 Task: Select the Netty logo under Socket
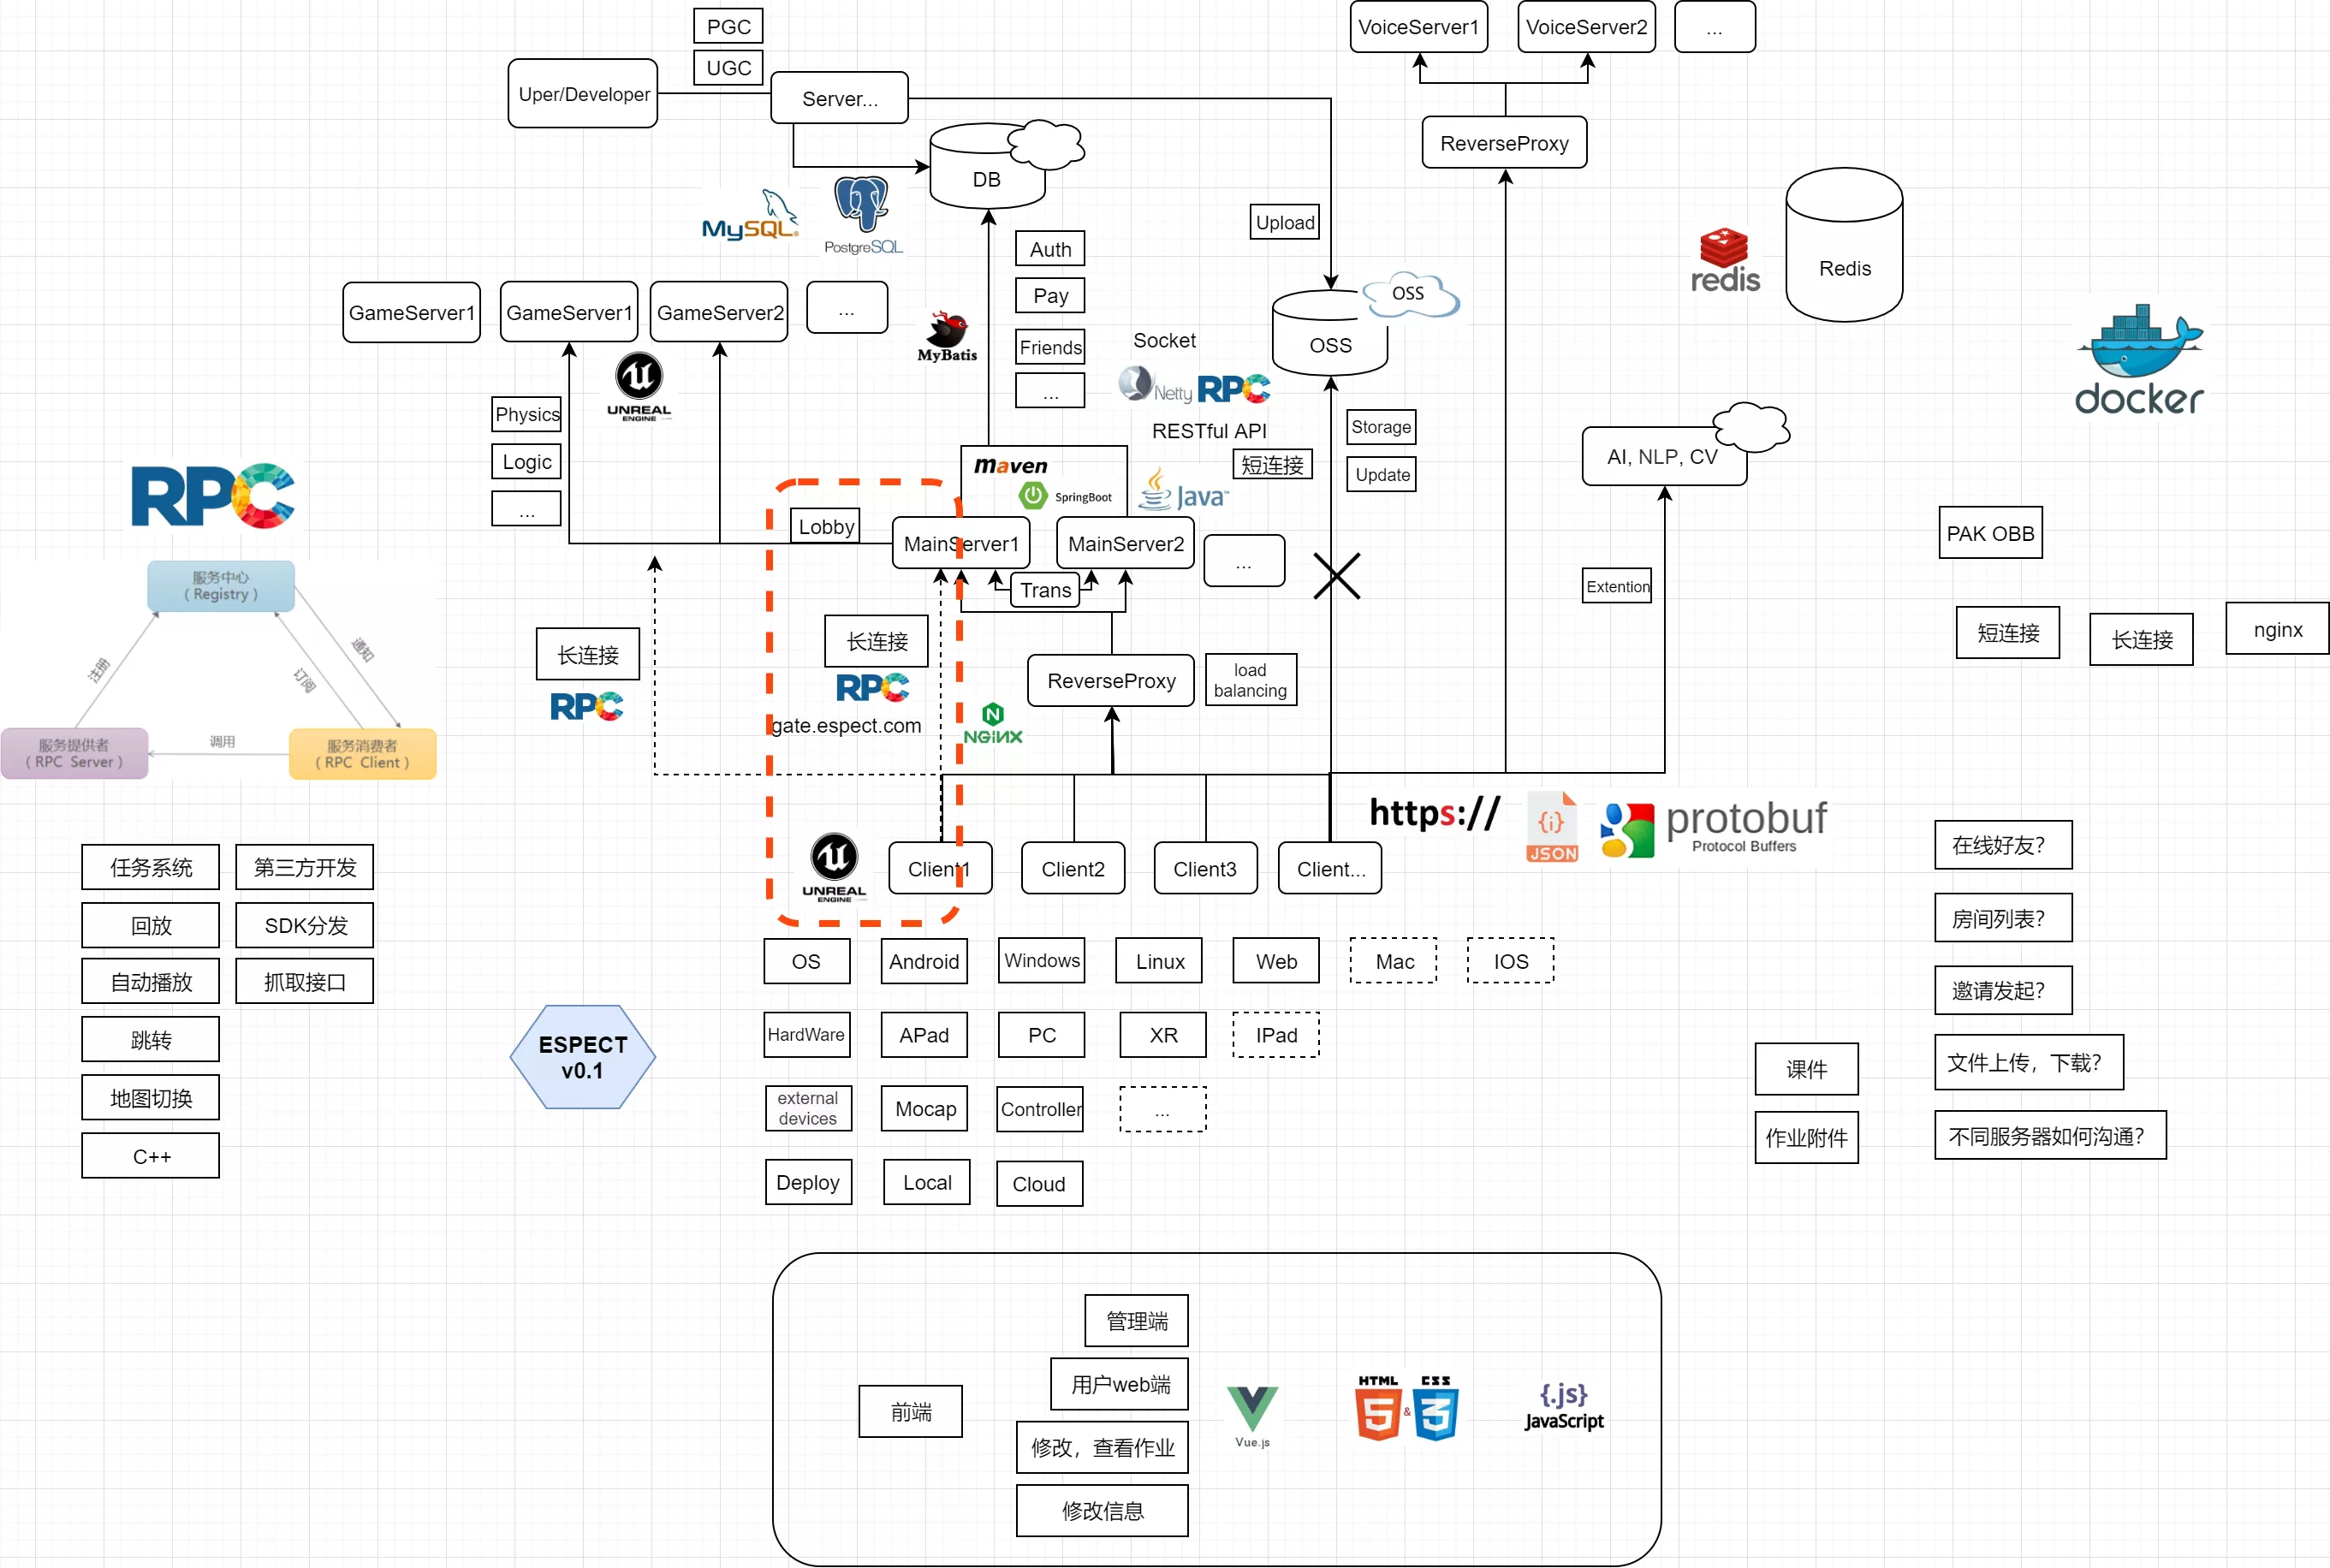(x=1155, y=386)
